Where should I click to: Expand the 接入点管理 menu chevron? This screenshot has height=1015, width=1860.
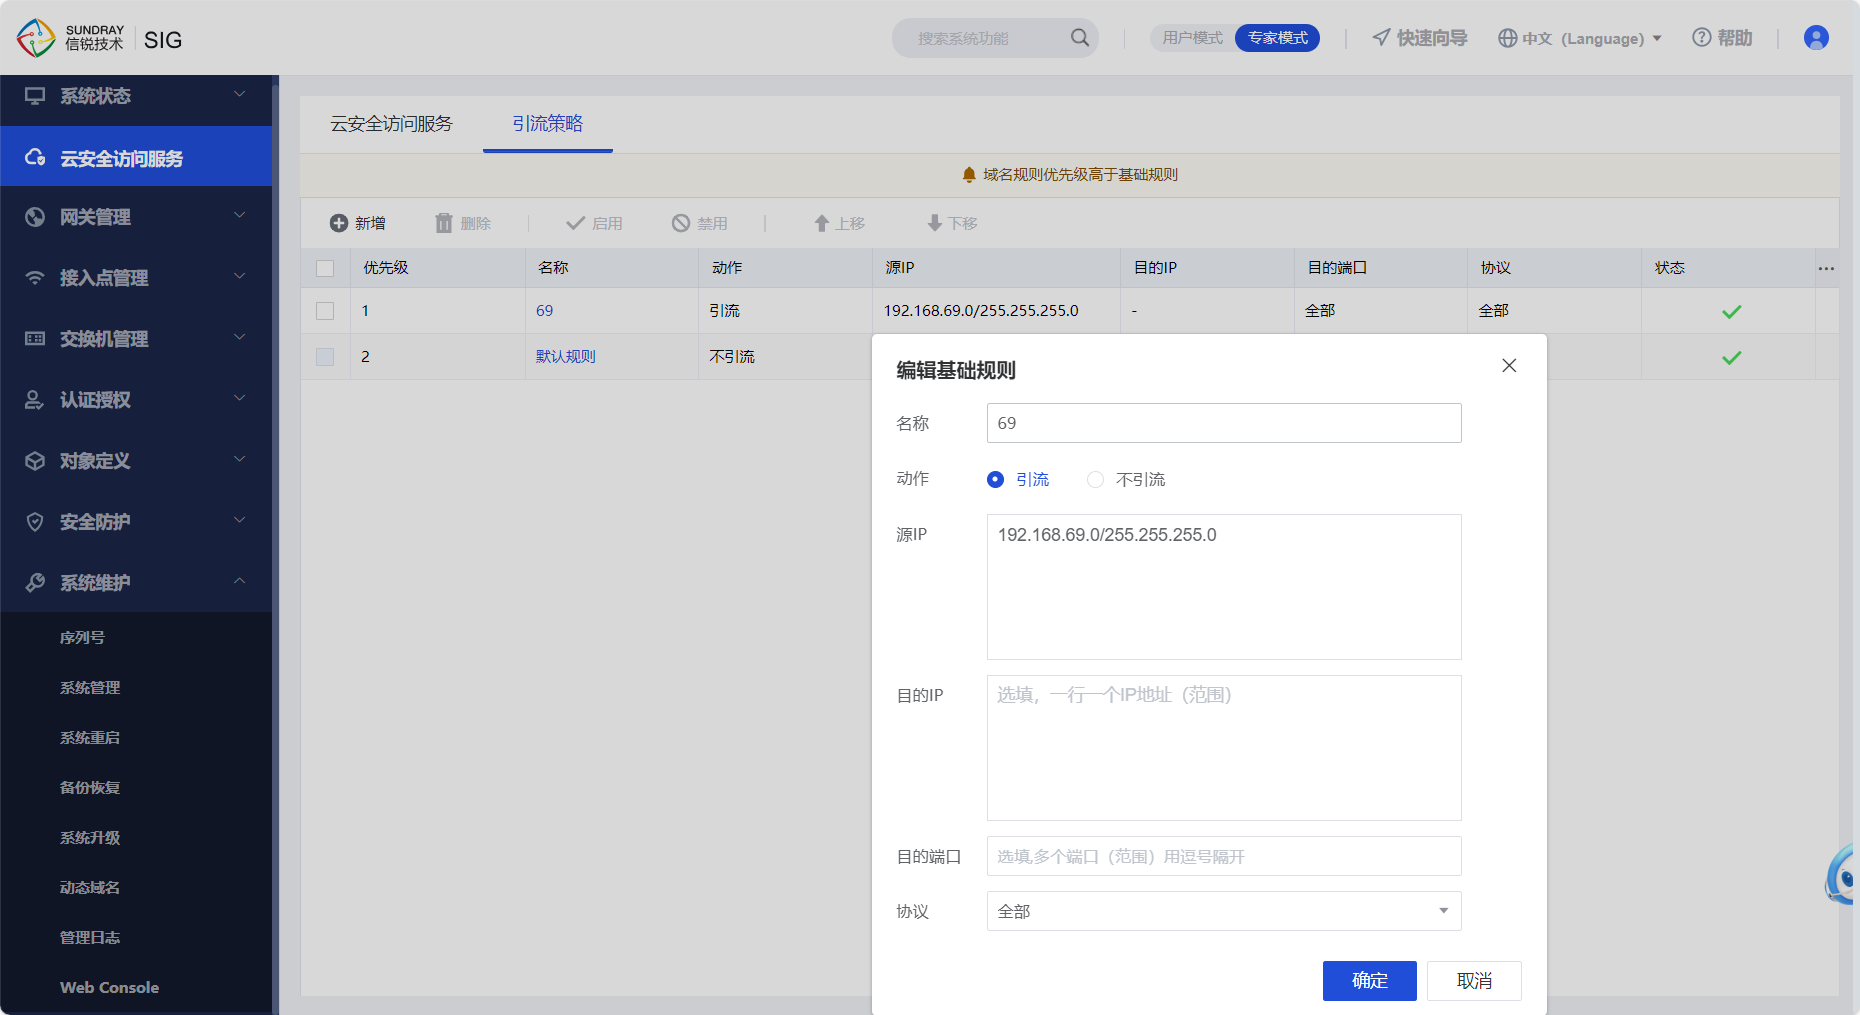click(x=239, y=276)
